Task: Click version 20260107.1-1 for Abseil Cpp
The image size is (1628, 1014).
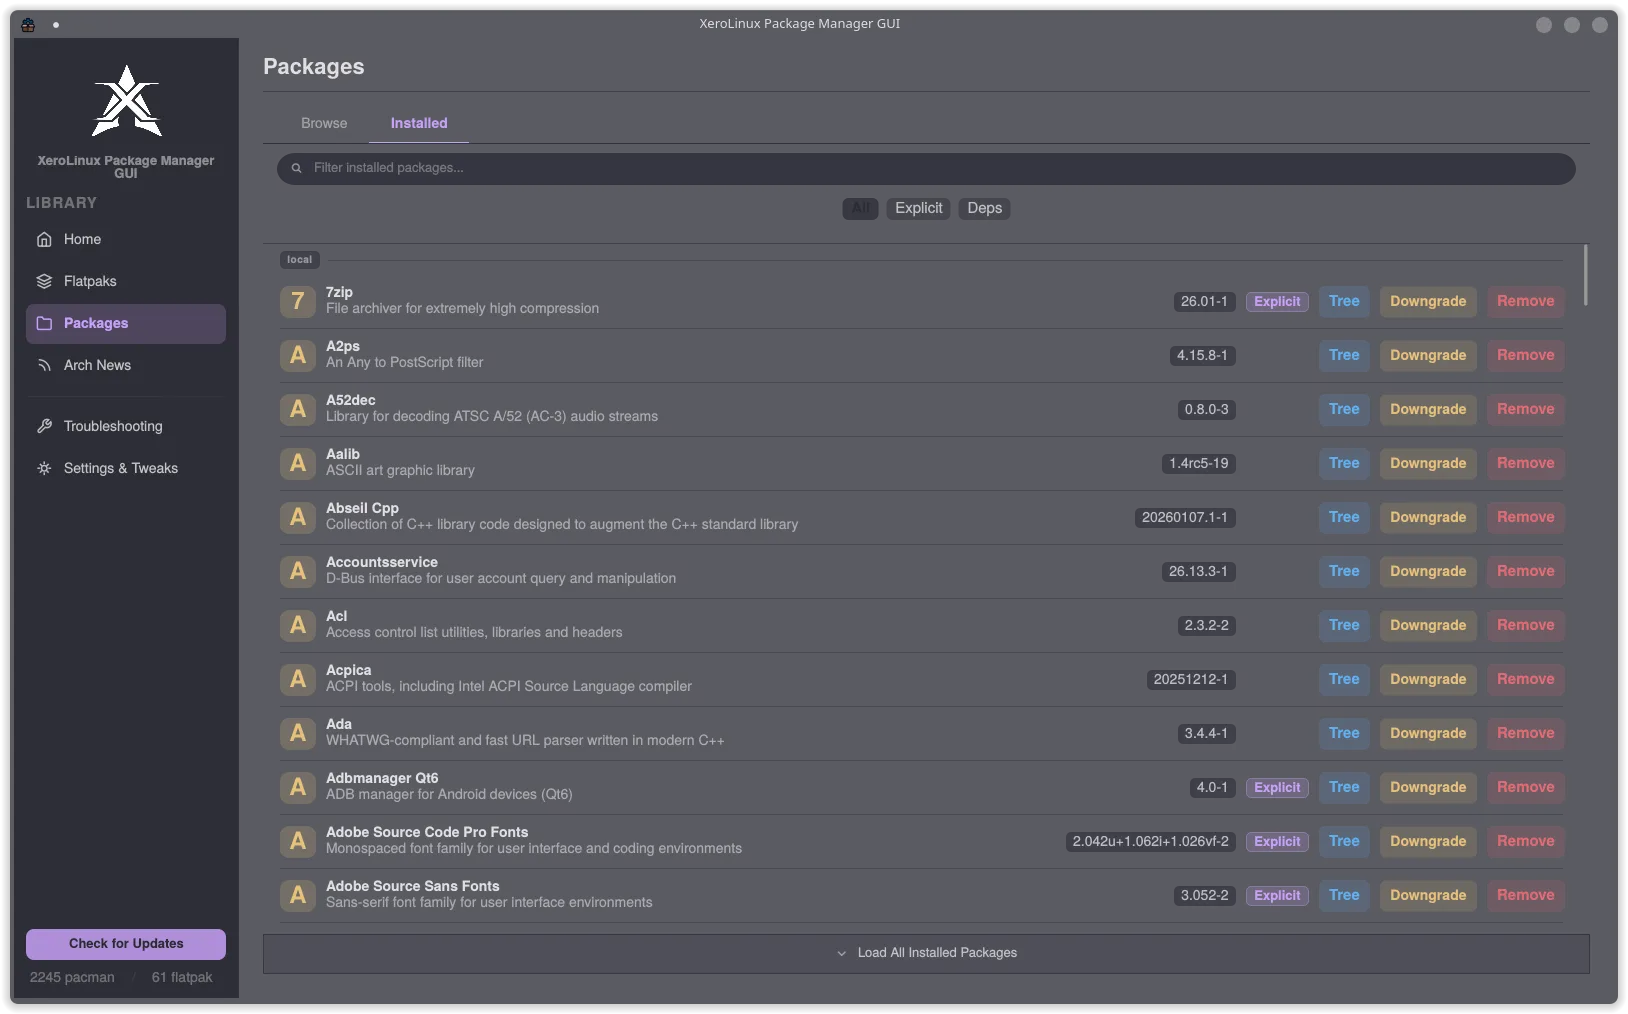Action: pyautogui.click(x=1185, y=517)
